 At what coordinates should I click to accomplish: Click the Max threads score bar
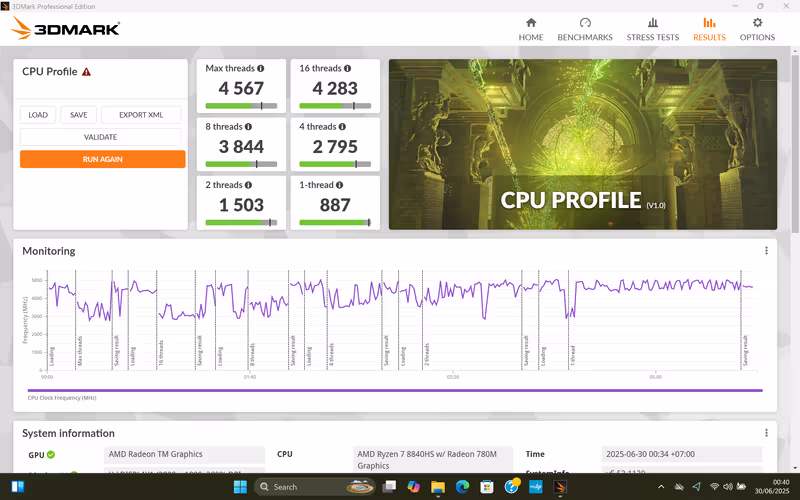click(240, 105)
